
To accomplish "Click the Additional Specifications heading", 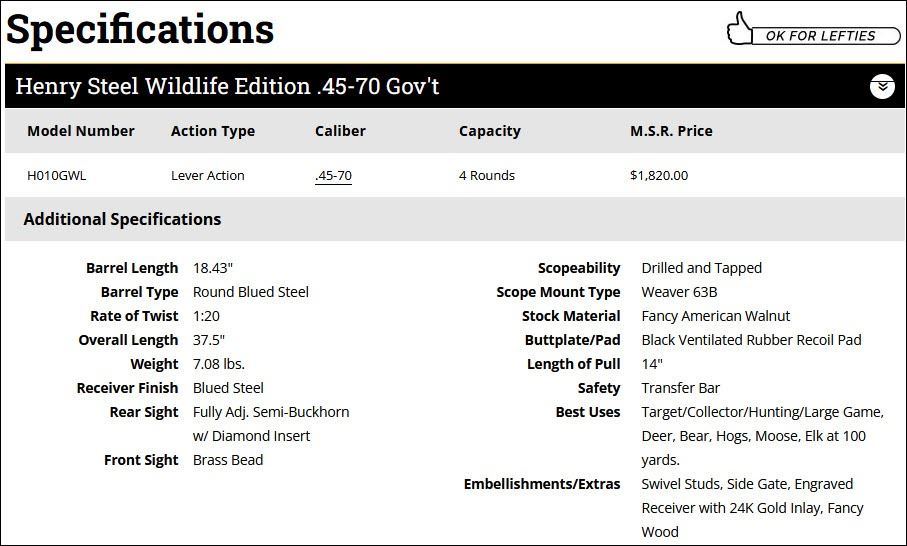I will (122, 219).
